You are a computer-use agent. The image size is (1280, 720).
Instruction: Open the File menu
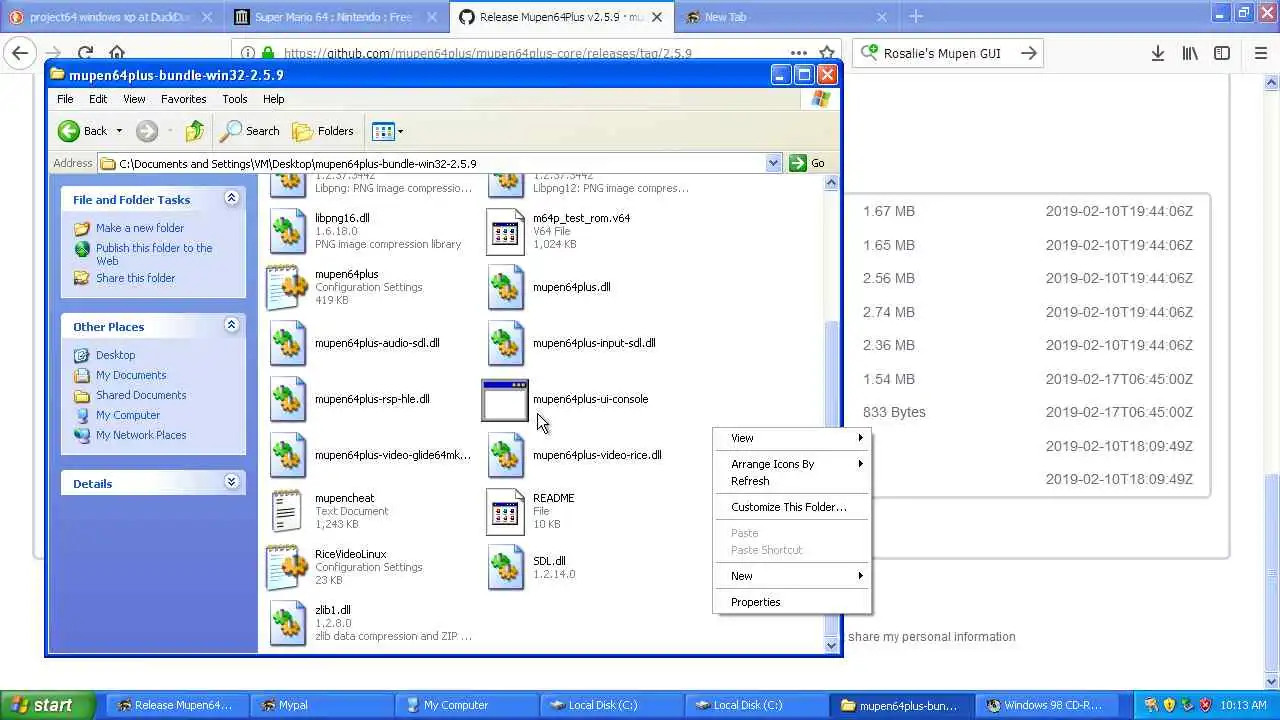click(x=65, y=99)
